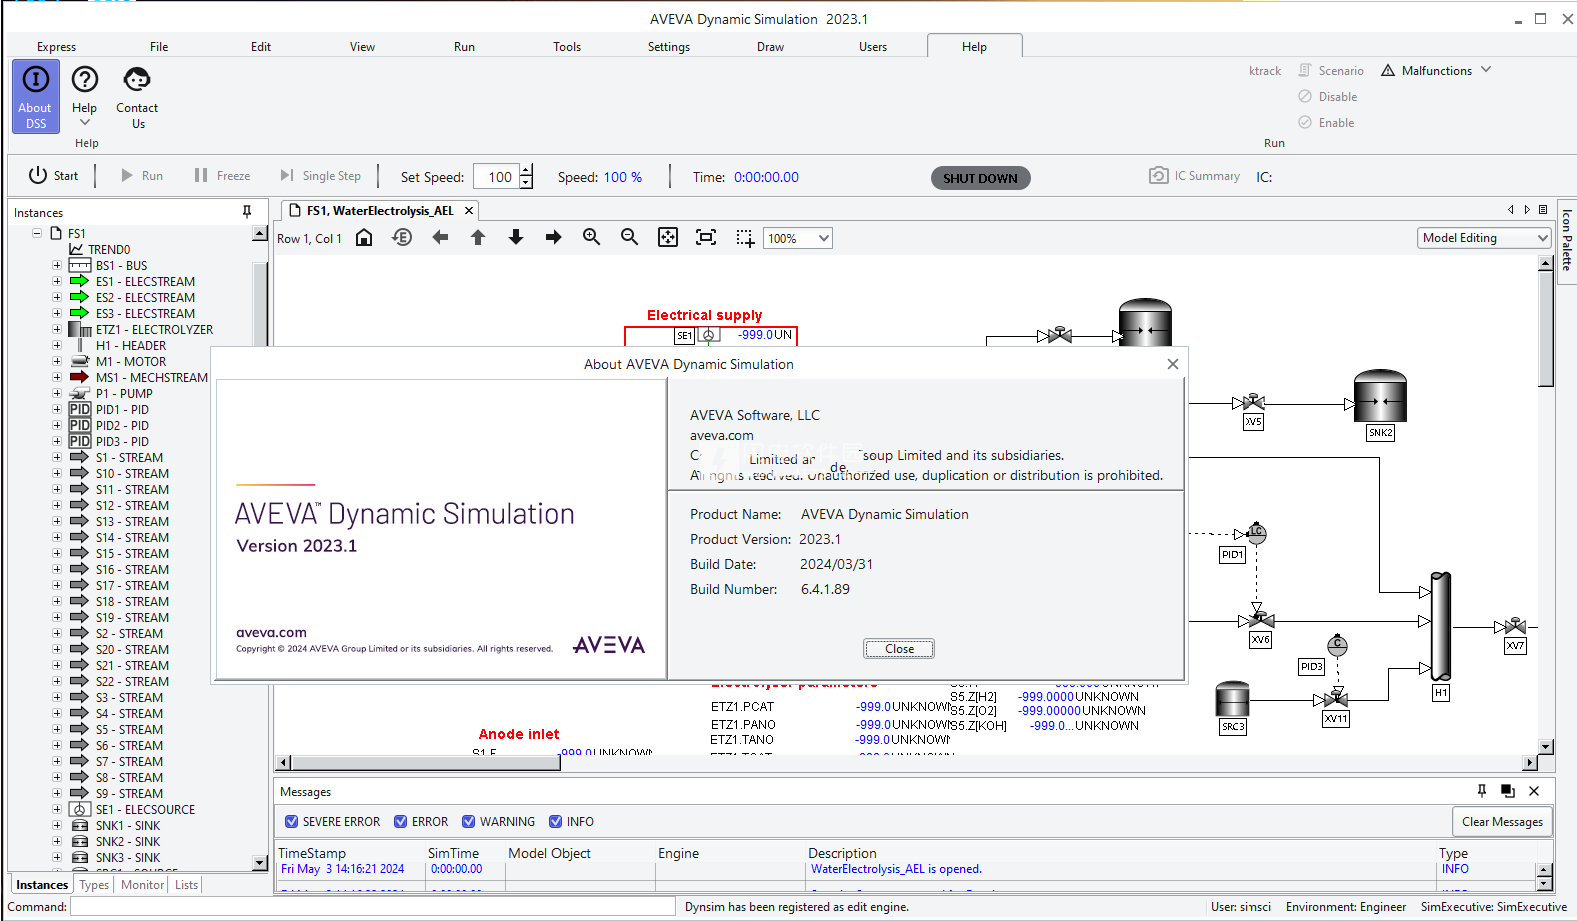Switch to the Types tab
The width and height of the screenshot is (1577, 921).
(94, 885)
